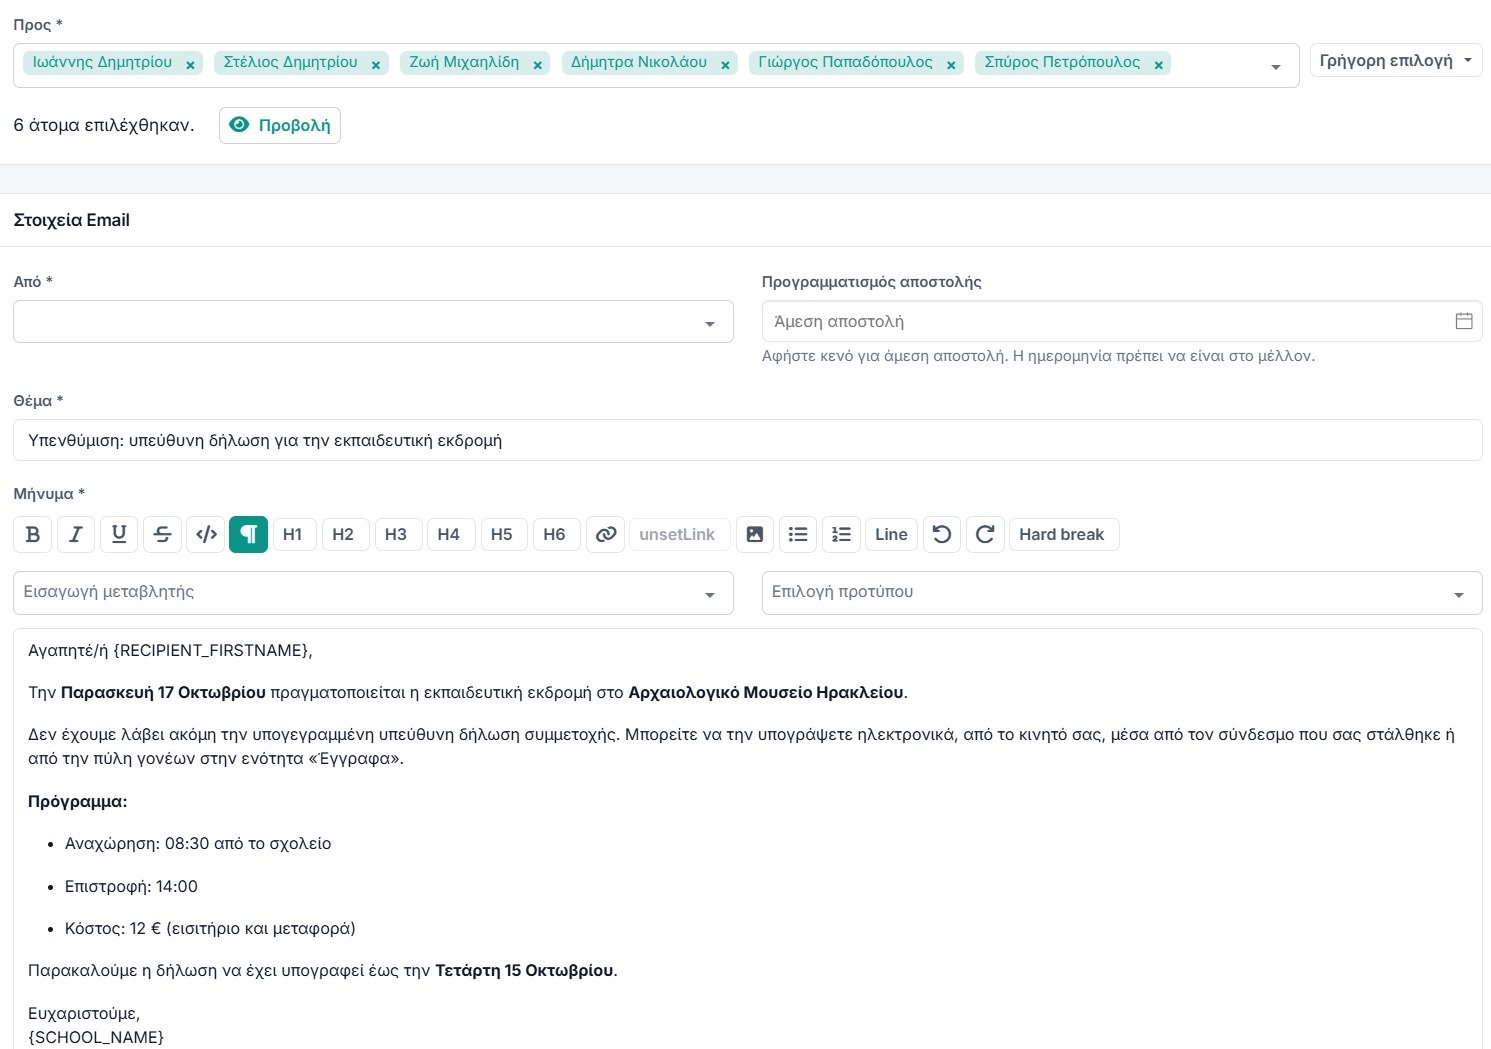The image size is (1491, 1049).
Task: Open the Από sender dropdown
Action: [373, 322]
